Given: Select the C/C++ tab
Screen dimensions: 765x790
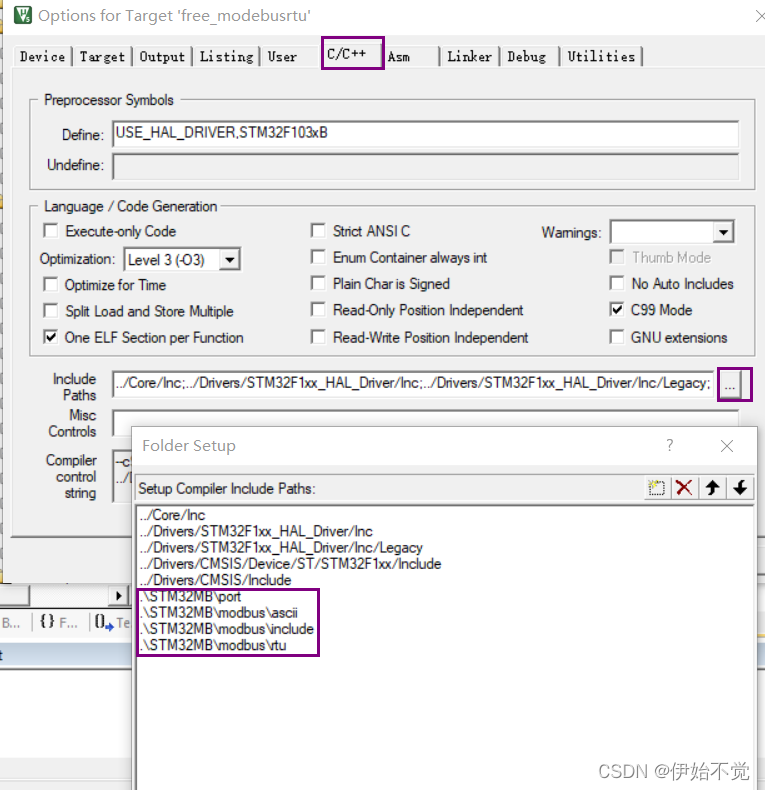Looking at the screenshot, I should (353, 53).
